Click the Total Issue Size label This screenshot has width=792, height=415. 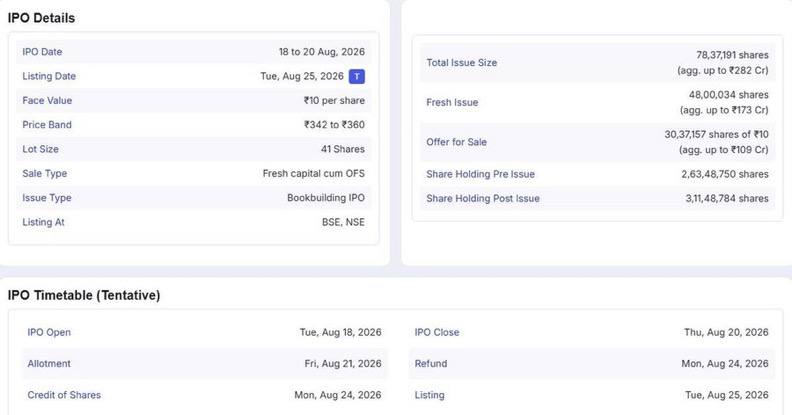462,63
